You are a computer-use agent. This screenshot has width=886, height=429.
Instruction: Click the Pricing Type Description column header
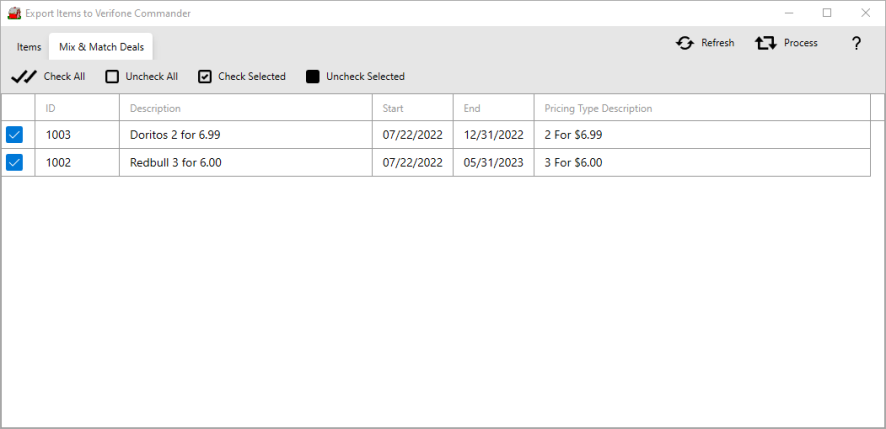(598, 108)
